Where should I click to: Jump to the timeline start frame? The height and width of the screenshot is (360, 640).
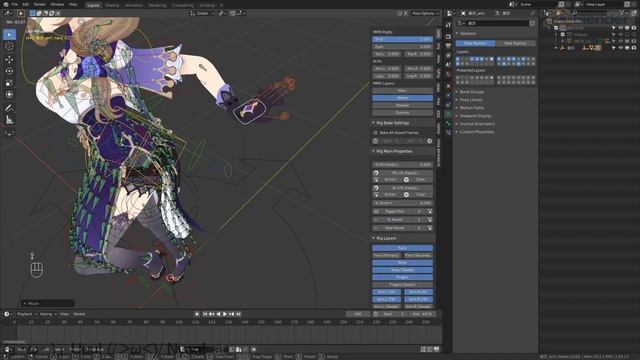pyautogui.click(x=205, y=314)
